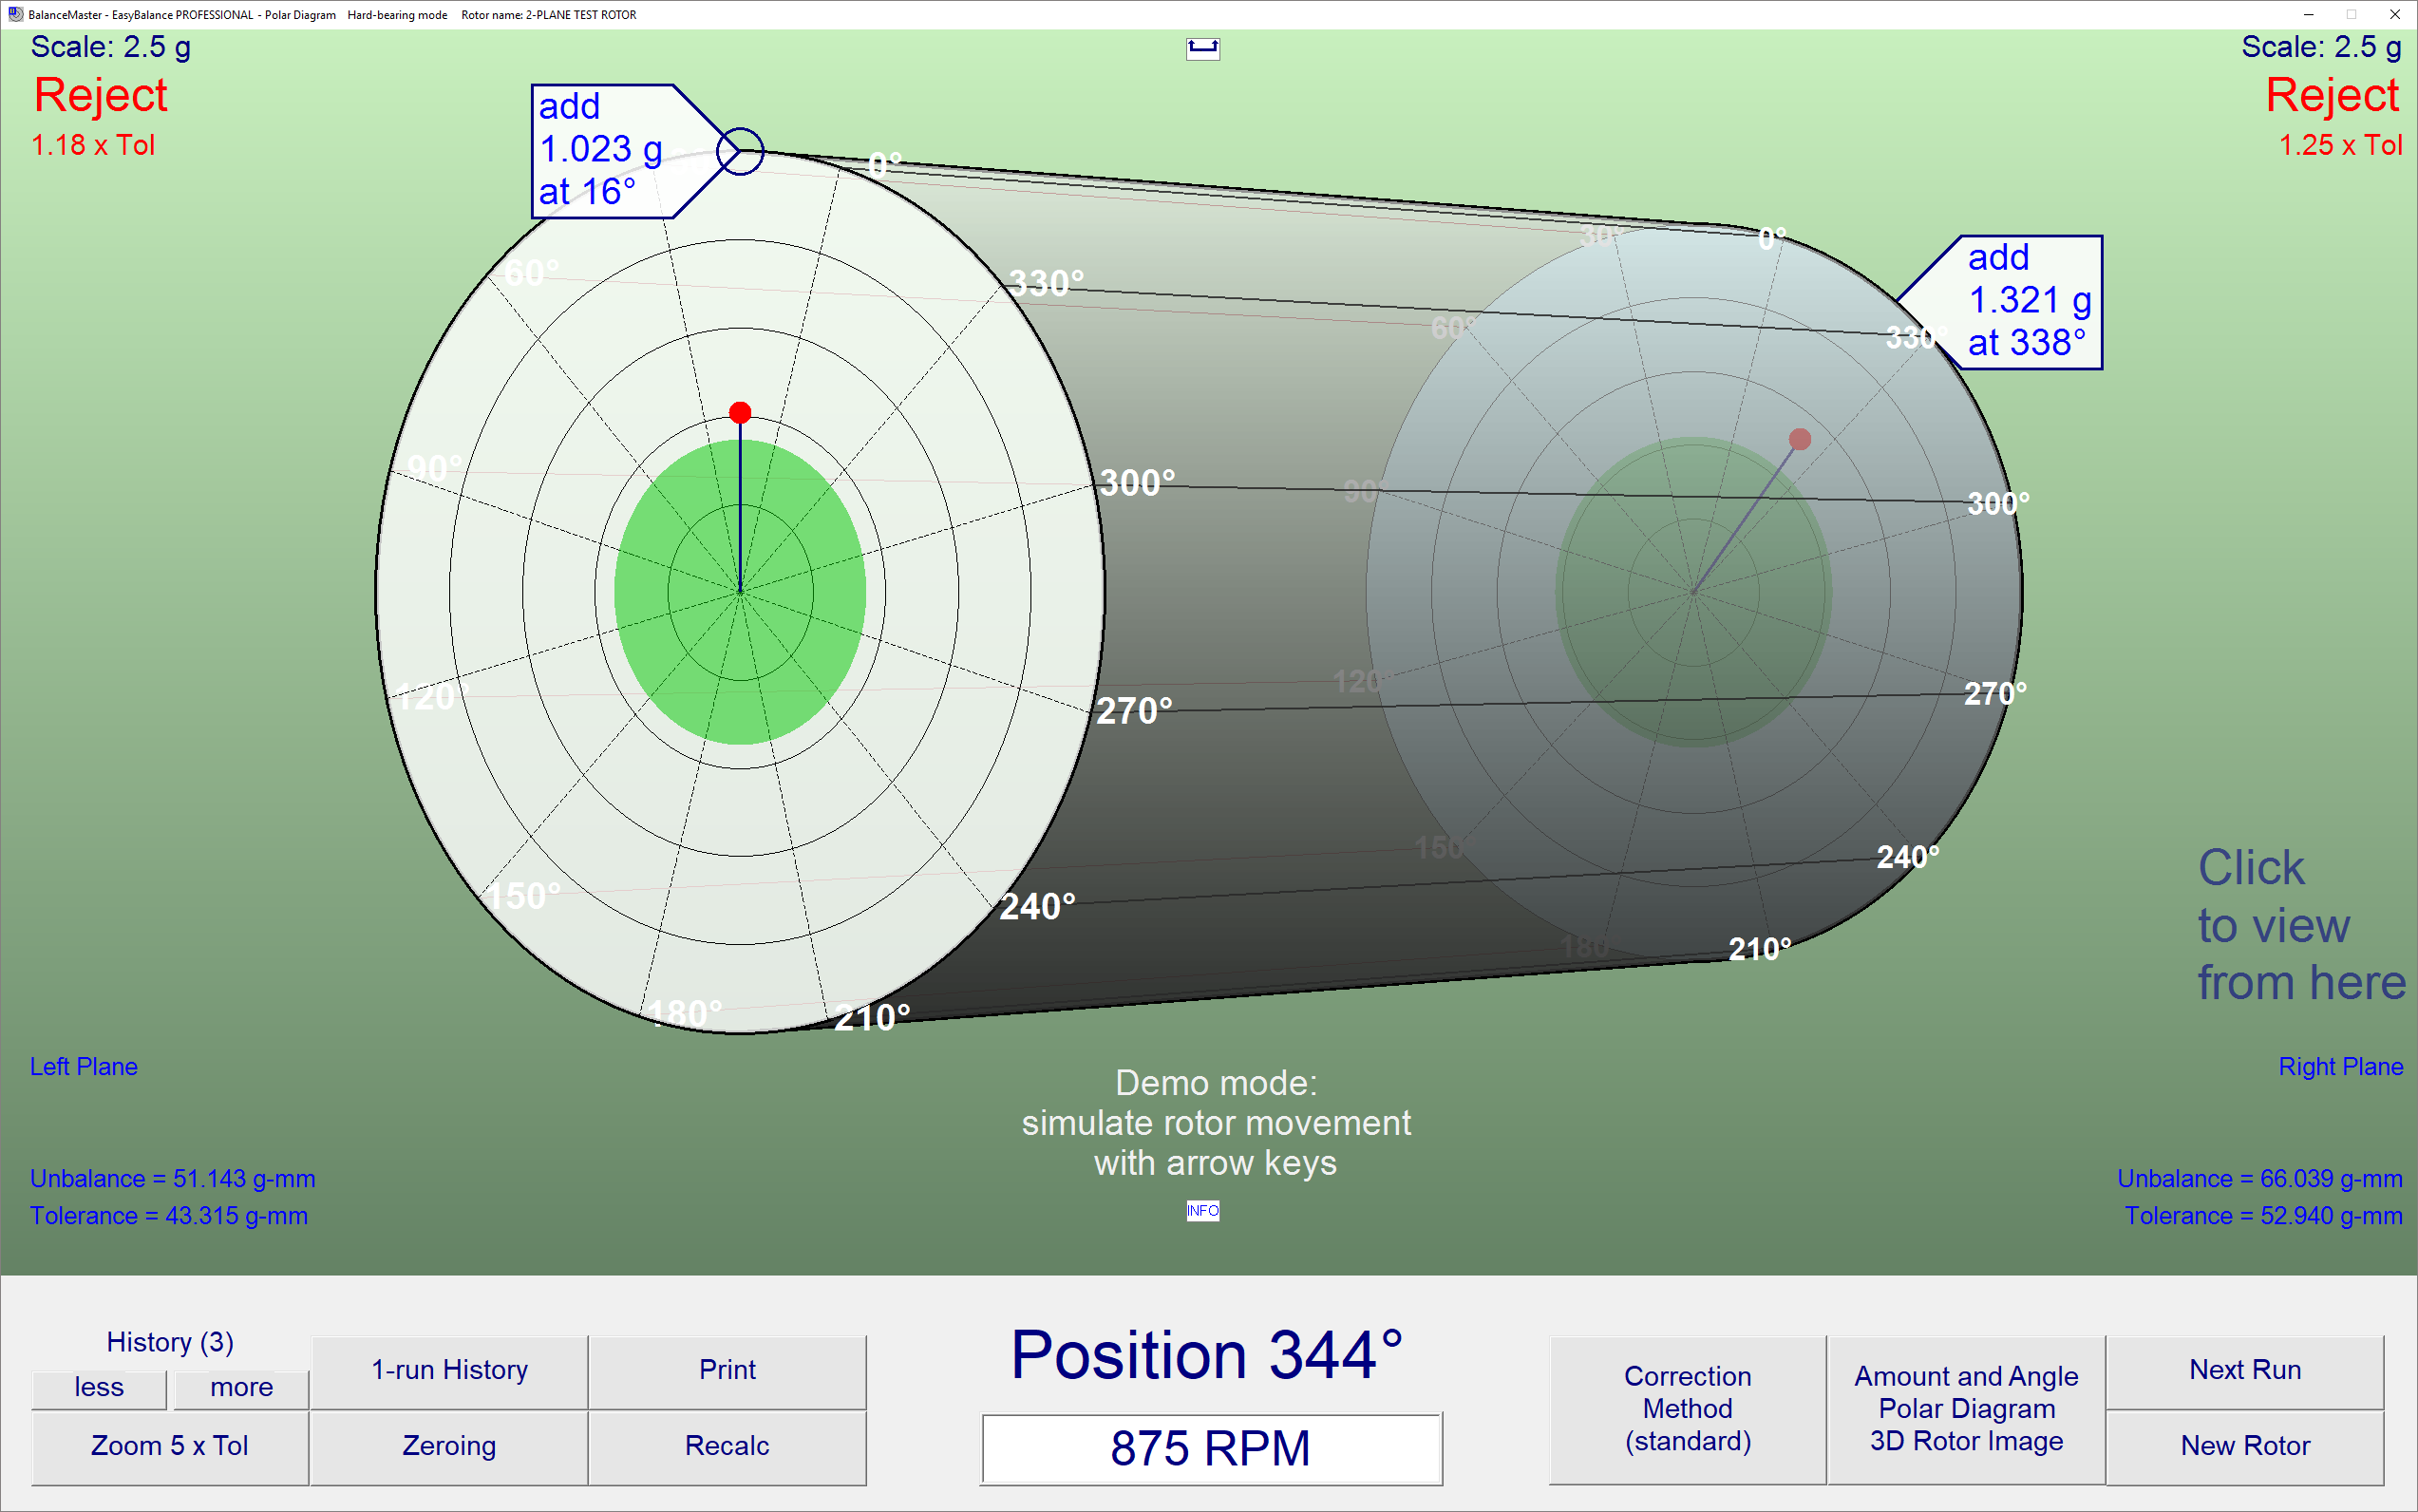This screenshot has width=2418, height=1512.
Task: Click the blue circle marker at 16 degrees
Action: pyautogui.click(x=741, y=151)
